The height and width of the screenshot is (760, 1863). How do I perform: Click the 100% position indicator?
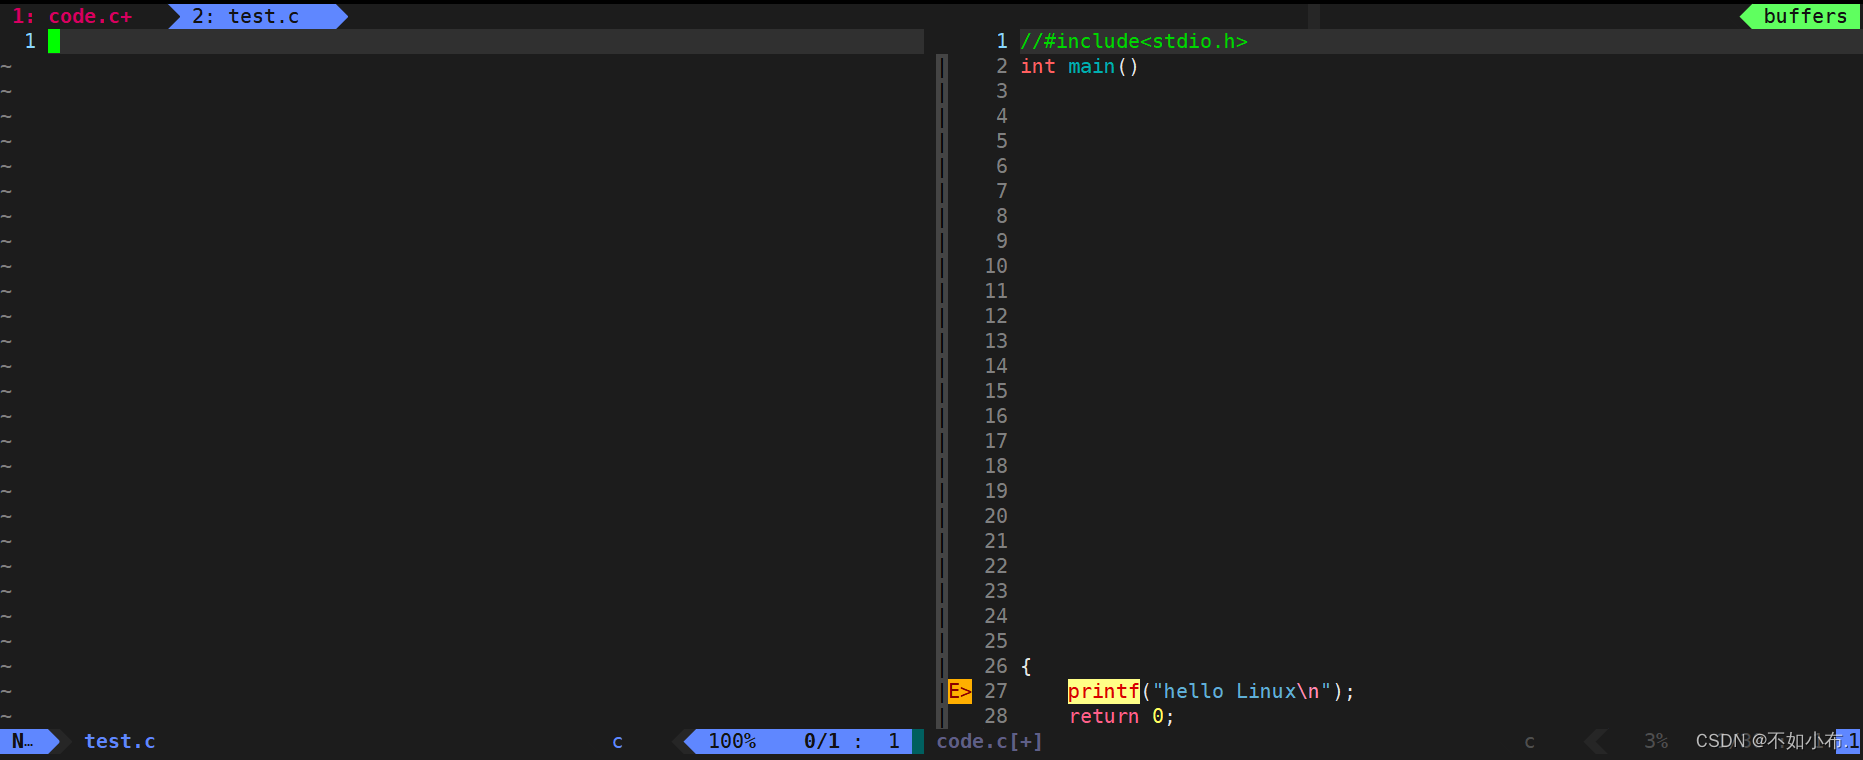click(732, 741)
